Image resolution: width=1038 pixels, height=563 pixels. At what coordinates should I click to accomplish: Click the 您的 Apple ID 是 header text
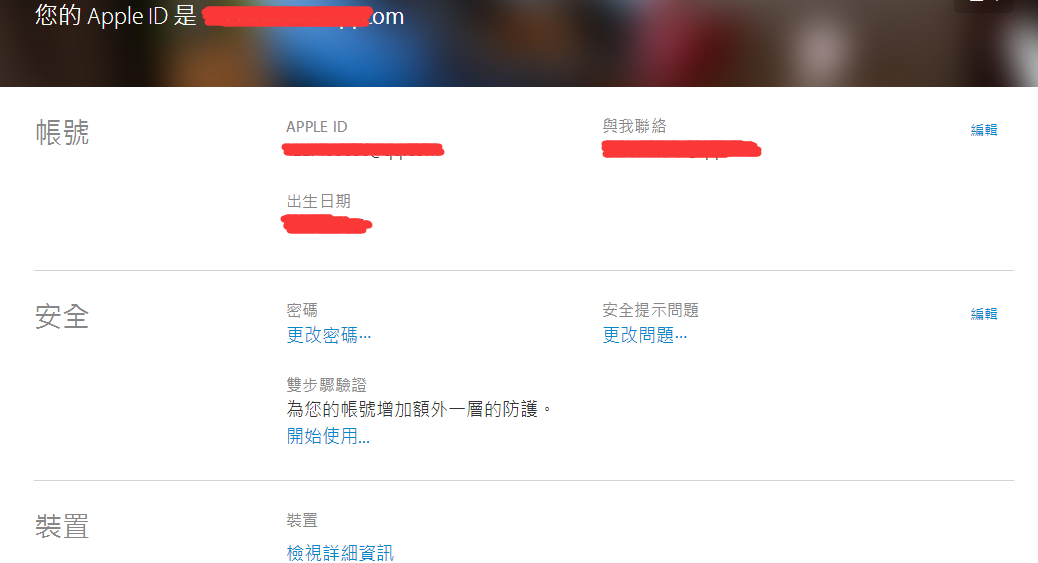coord(116,16)
